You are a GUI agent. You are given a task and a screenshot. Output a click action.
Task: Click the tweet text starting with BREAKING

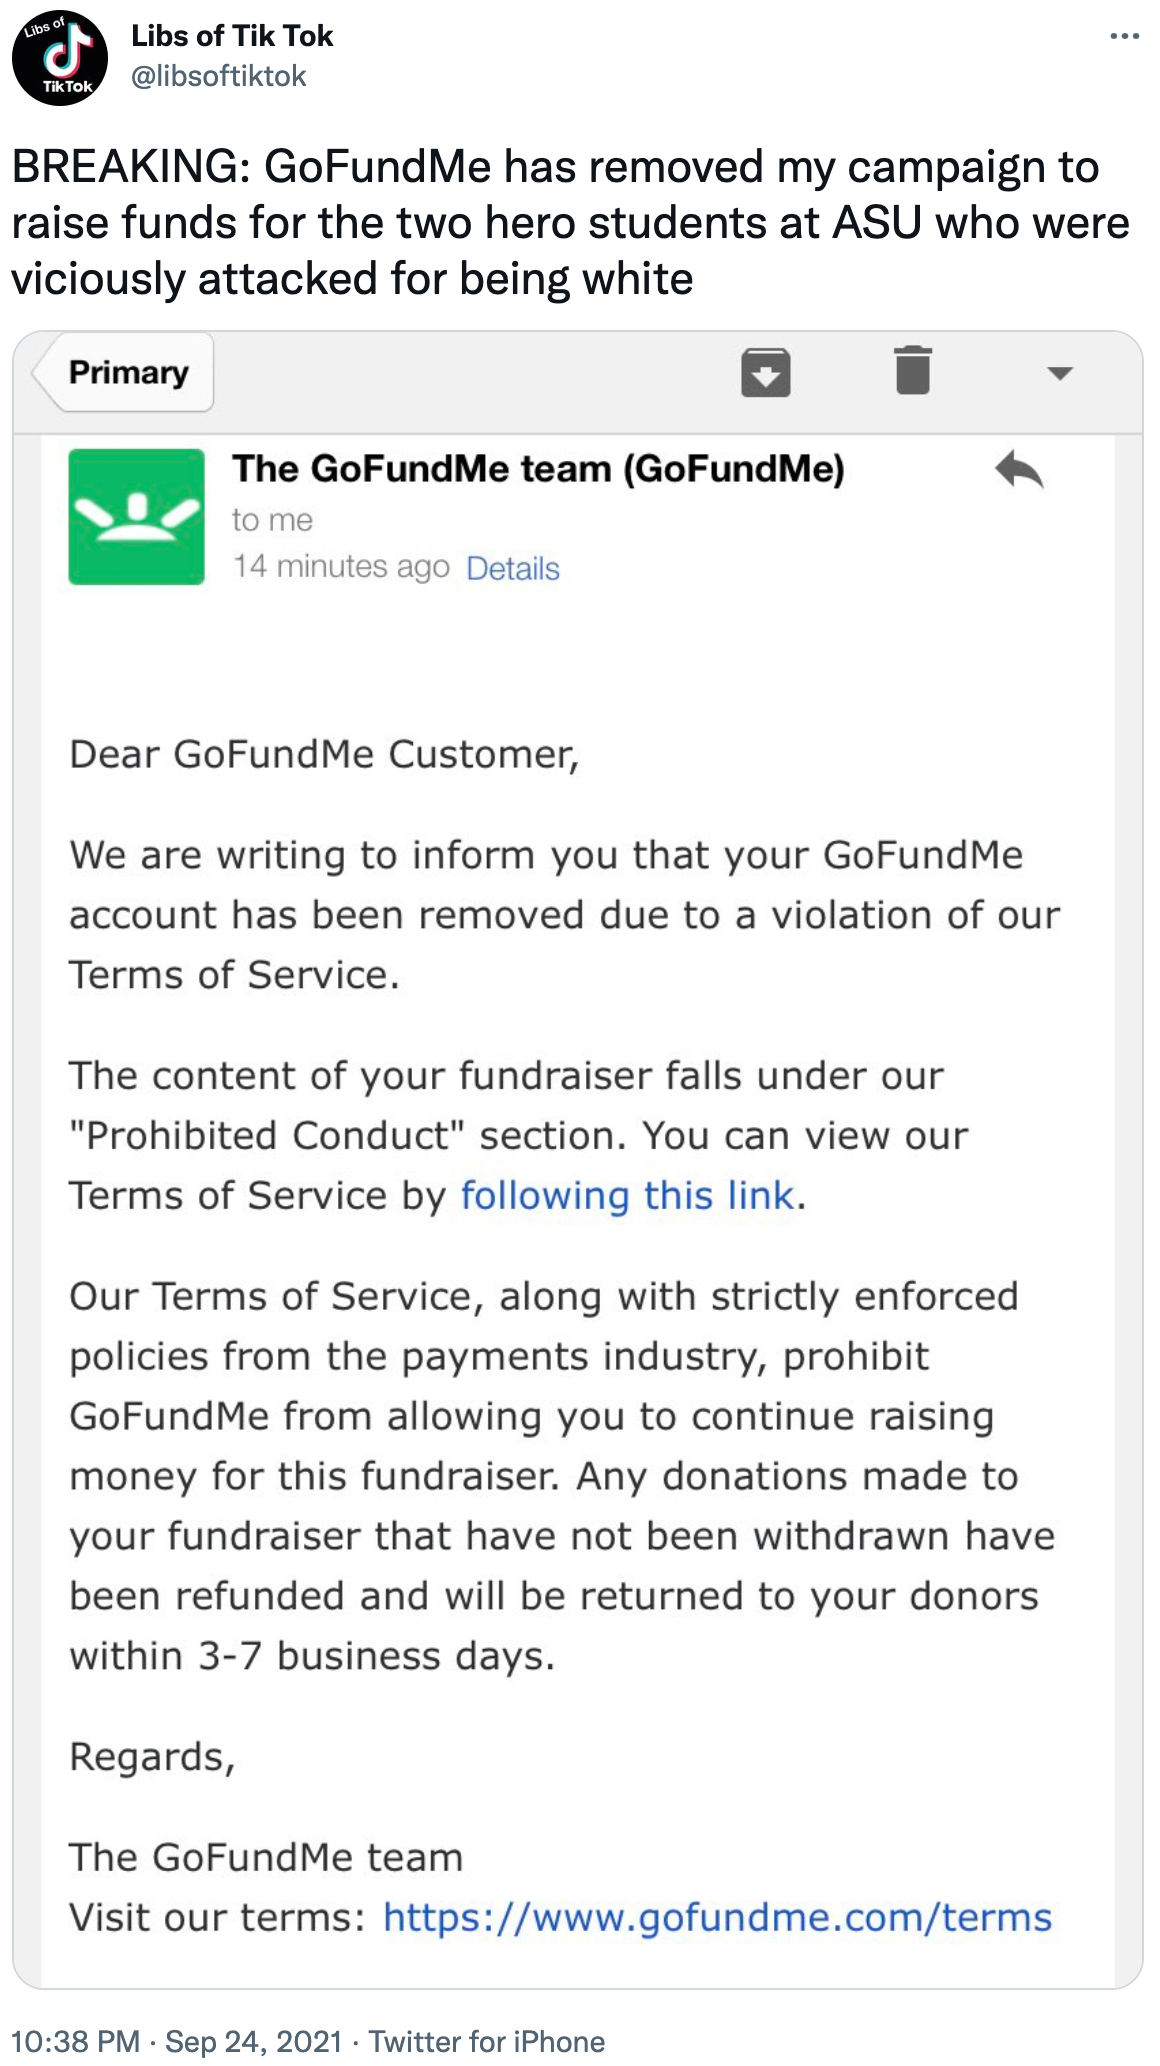click(x=570, y=222)
